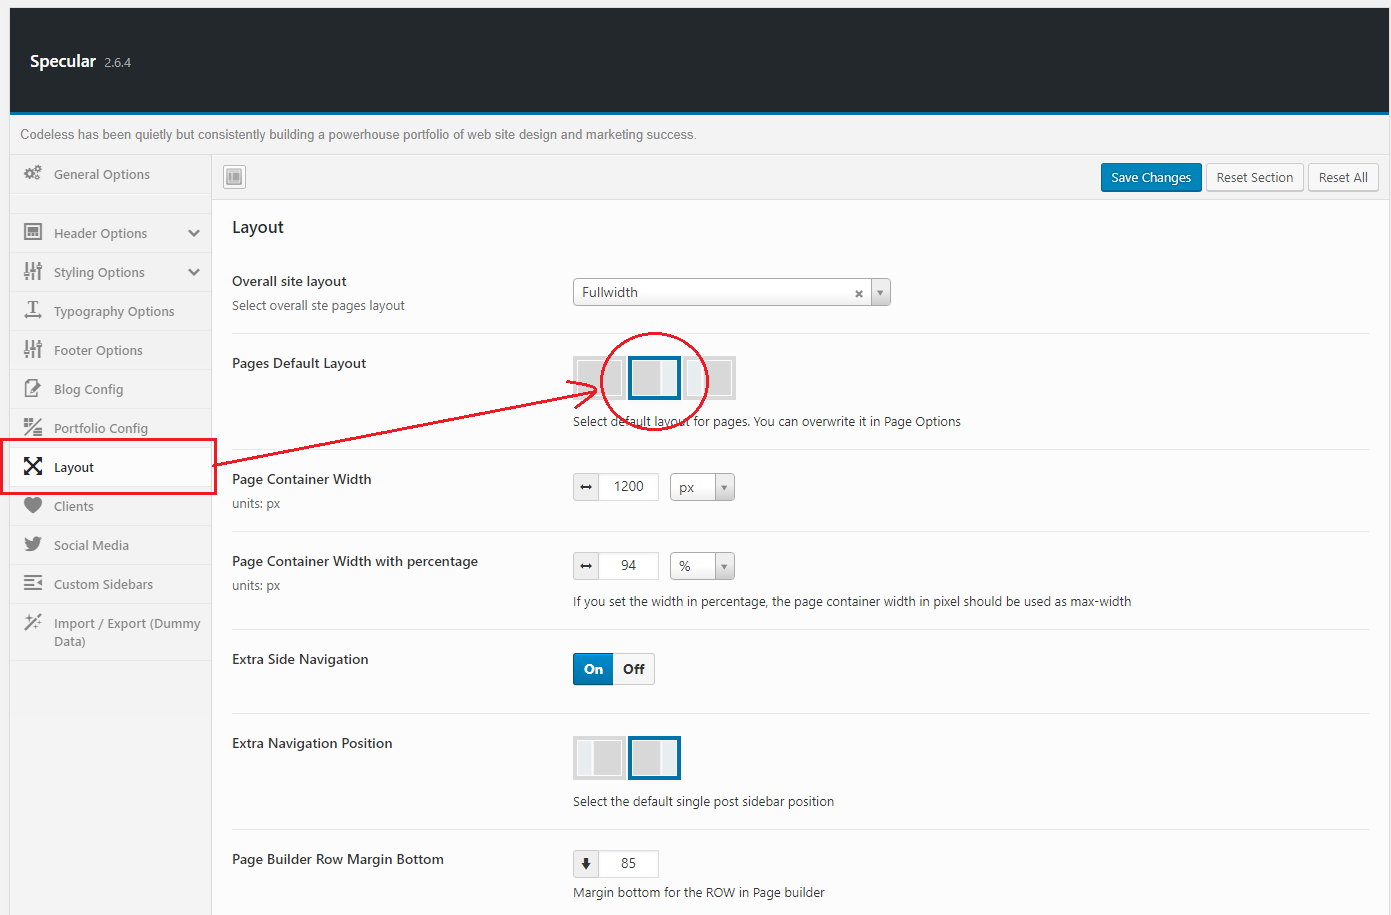The image size is (1391, 915).
Task: Click the Select overall ste pages layout description
Action: click(x=318, y=306)
